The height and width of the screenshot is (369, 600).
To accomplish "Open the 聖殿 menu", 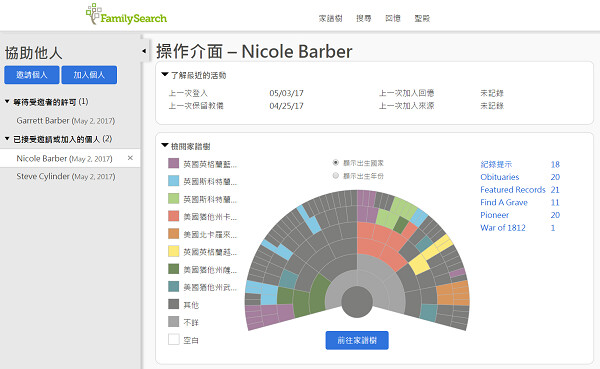I will point(422,18).
